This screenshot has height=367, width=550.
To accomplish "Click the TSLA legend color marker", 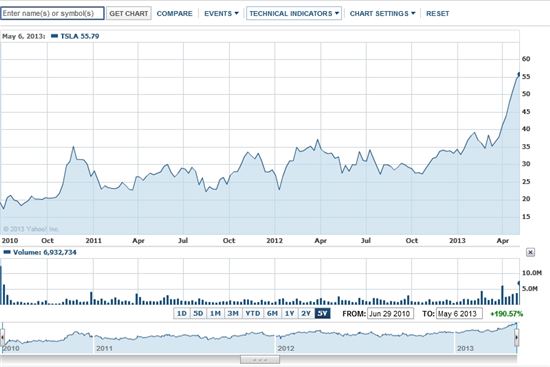I will (54, 36).
